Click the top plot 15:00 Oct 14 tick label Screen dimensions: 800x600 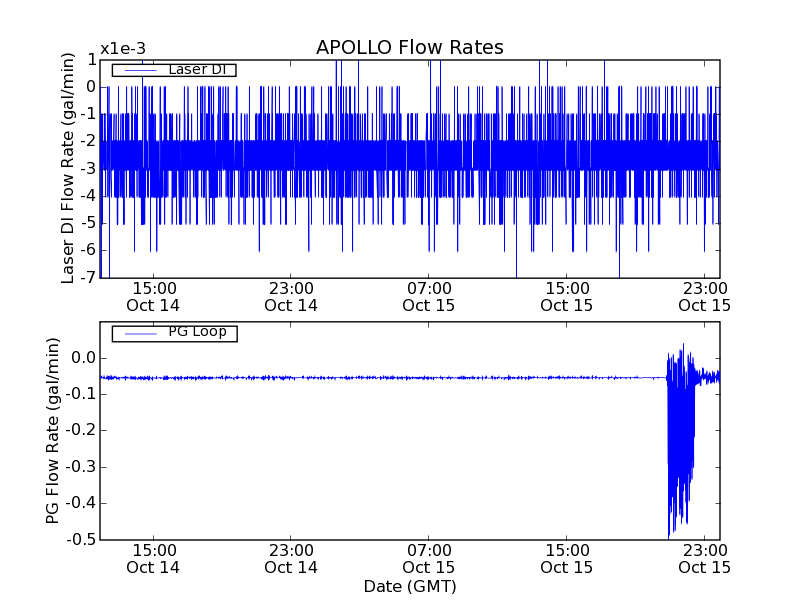pyautogui.click(x=153, y=297)
